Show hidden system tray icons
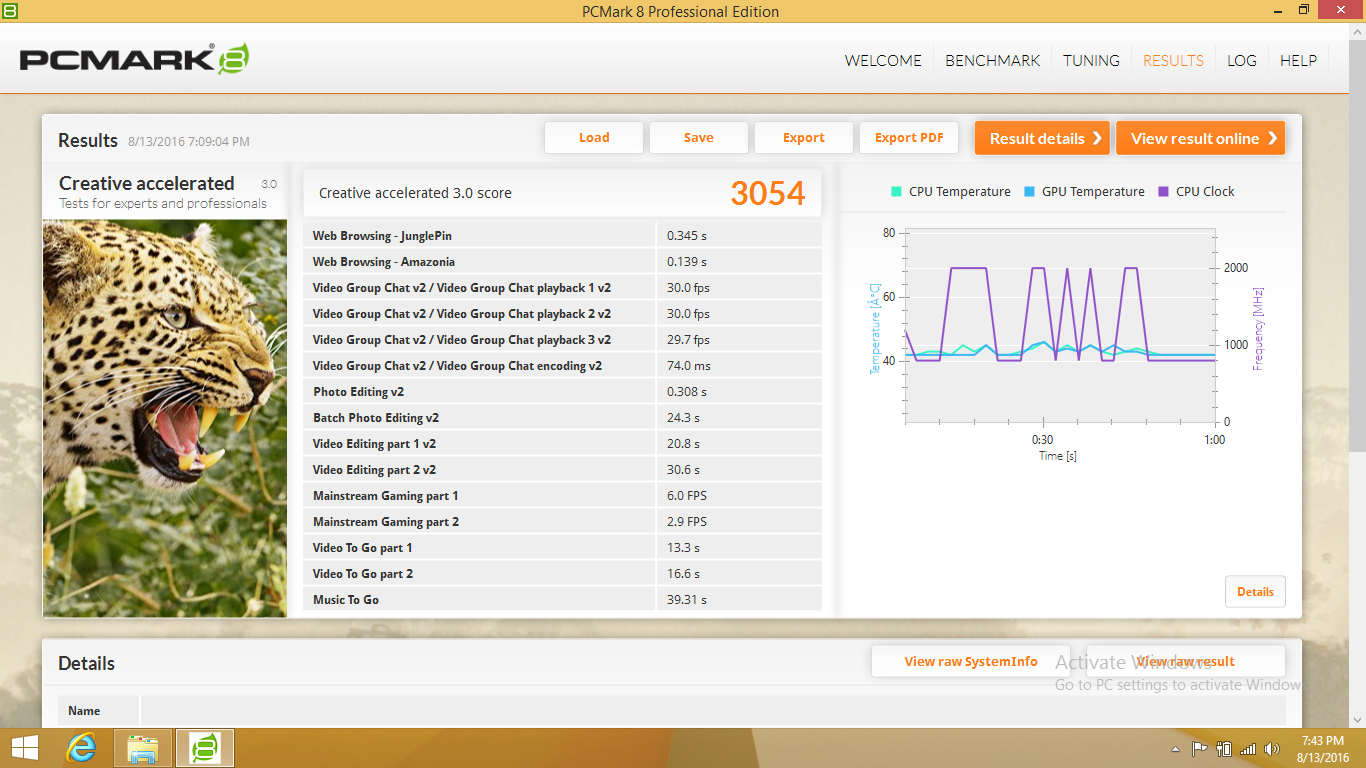1366x768 pixels. pos(1175,749)
